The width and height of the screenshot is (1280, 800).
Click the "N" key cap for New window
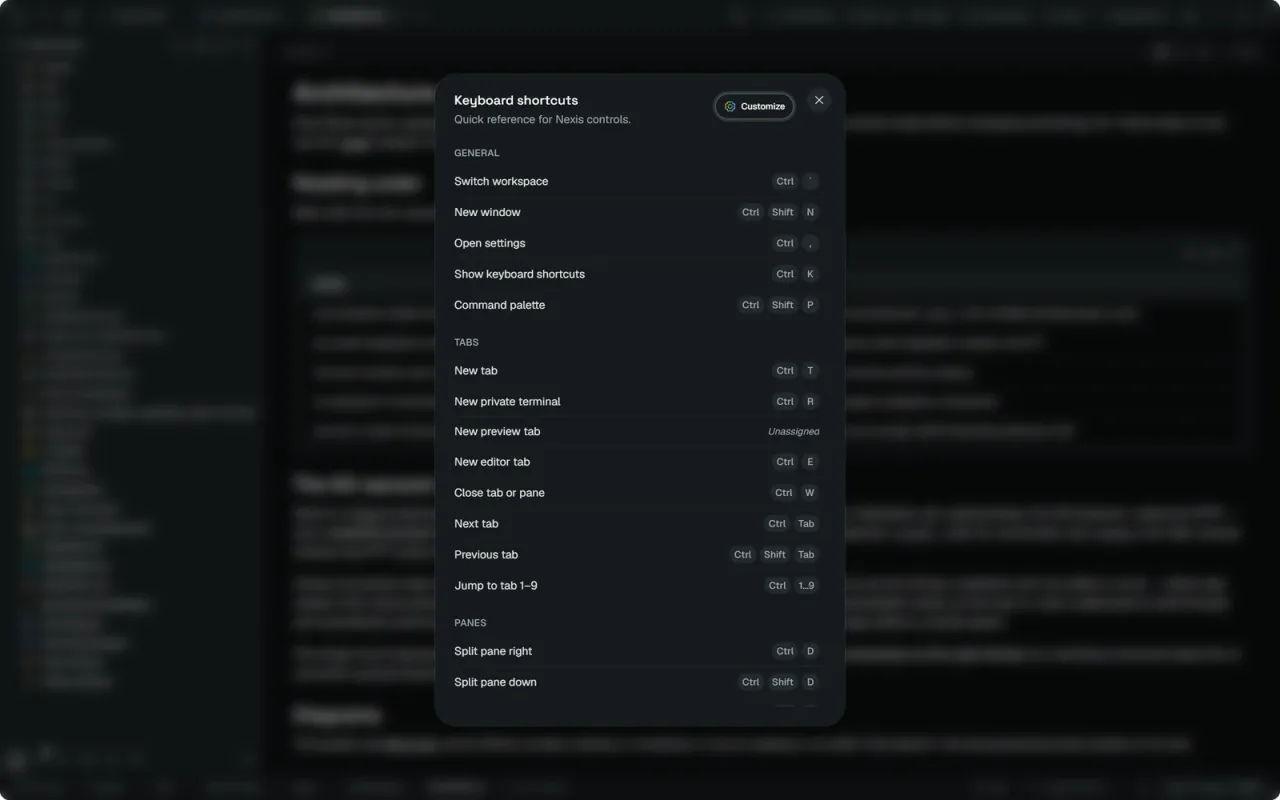coord(810,212)
